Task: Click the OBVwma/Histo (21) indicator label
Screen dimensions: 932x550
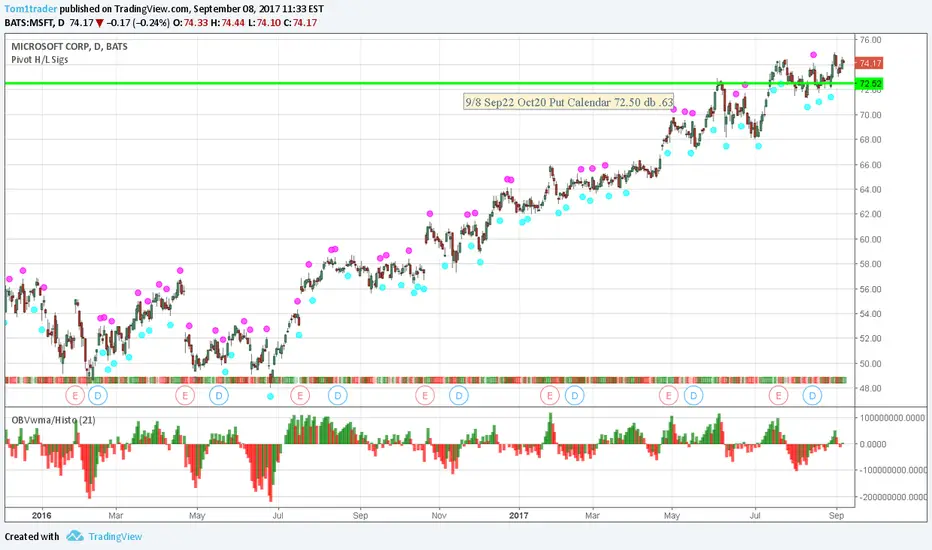Action: click(53, 420)
